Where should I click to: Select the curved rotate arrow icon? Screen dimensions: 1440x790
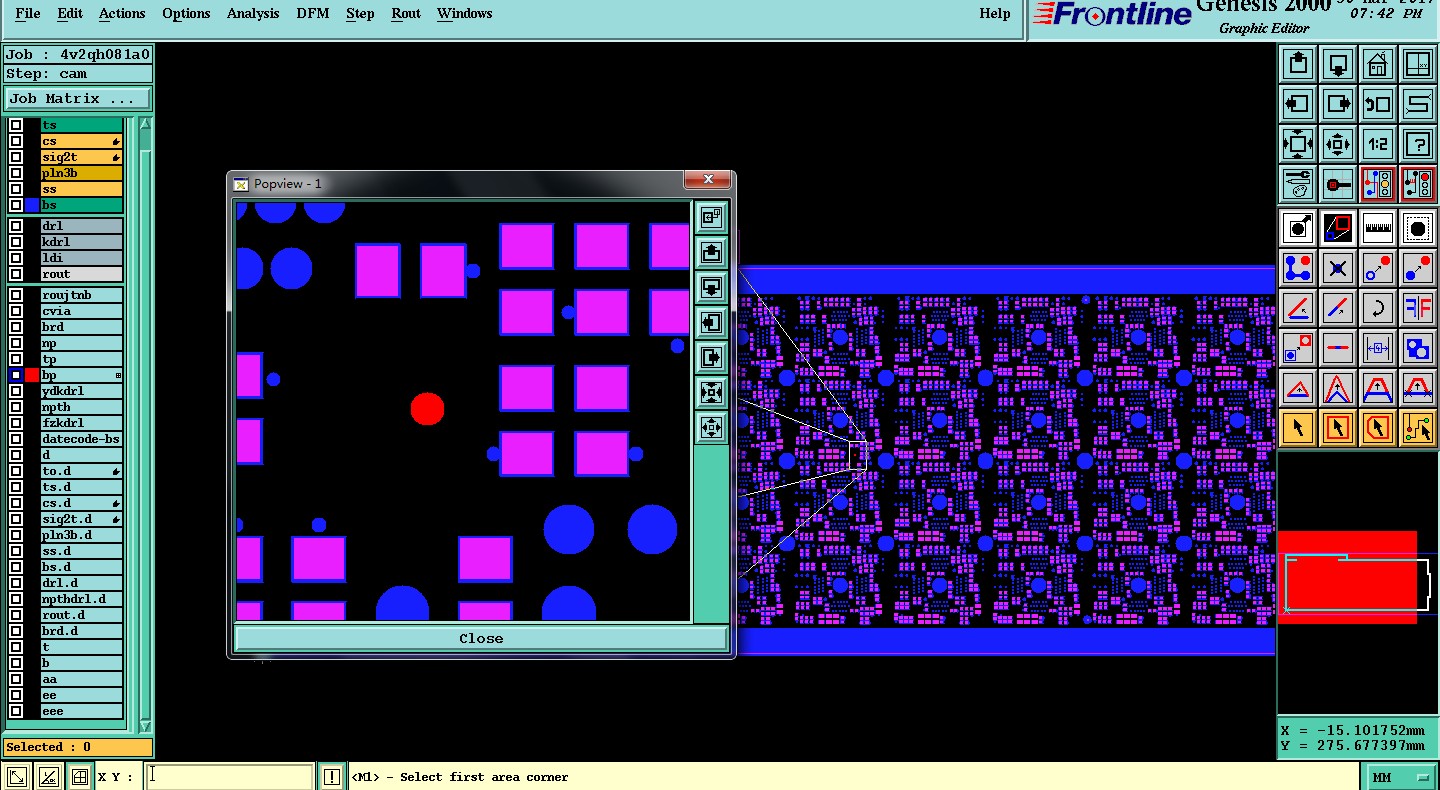(x=1378, y=308)
